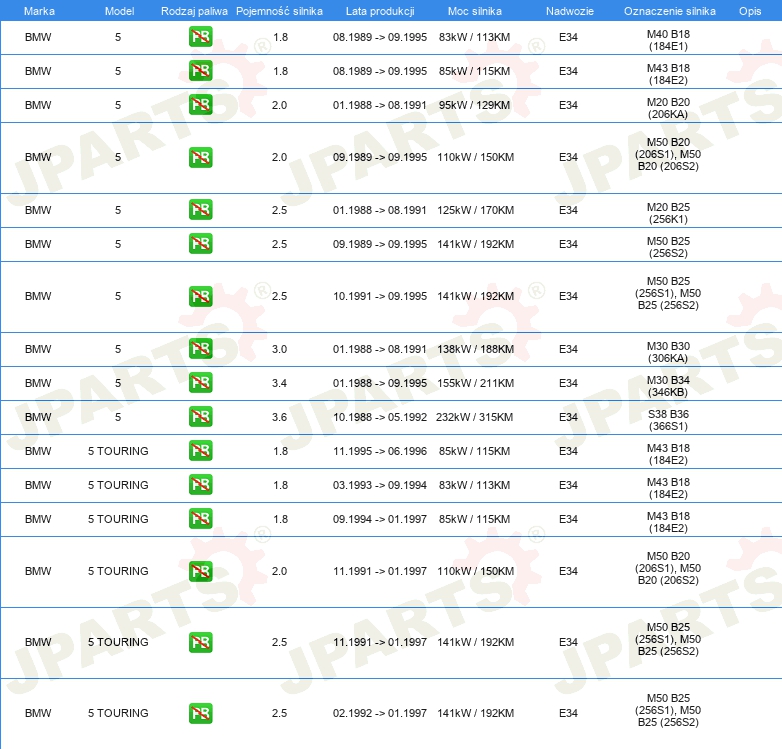782x749 pixels.
Task: Click the Marka column header
Action: (39, 11)
